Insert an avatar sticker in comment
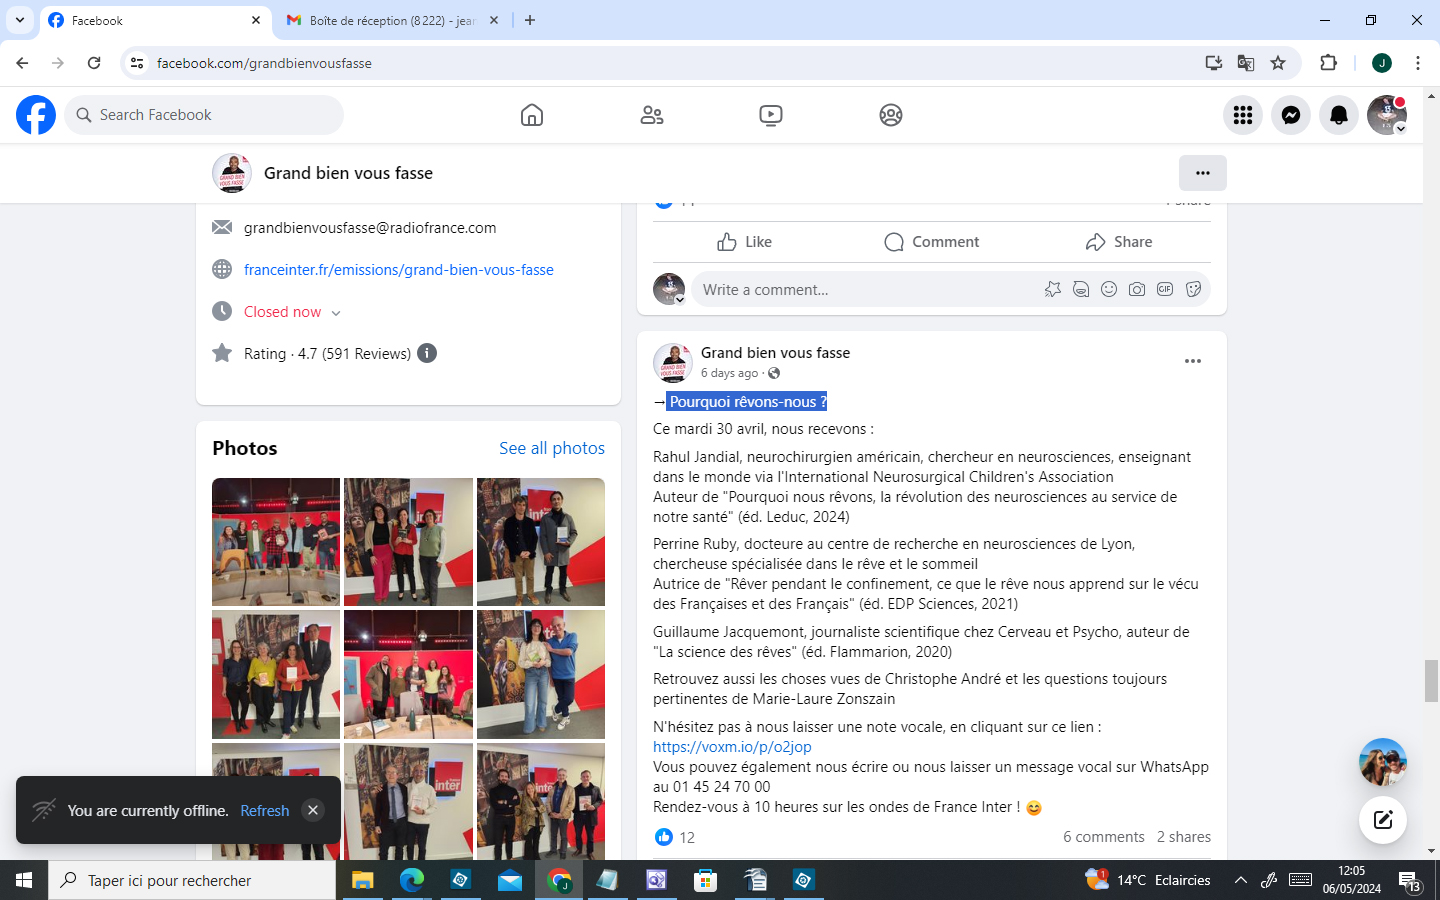1440x900 pixels. pyautogui.click(x=1053, y=289)
